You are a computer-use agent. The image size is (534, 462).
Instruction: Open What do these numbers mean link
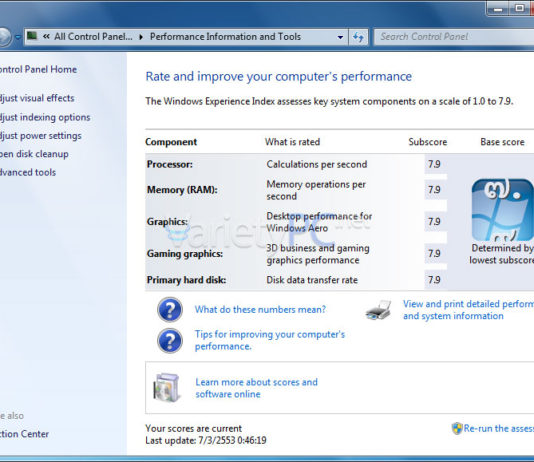click(260, 309)
